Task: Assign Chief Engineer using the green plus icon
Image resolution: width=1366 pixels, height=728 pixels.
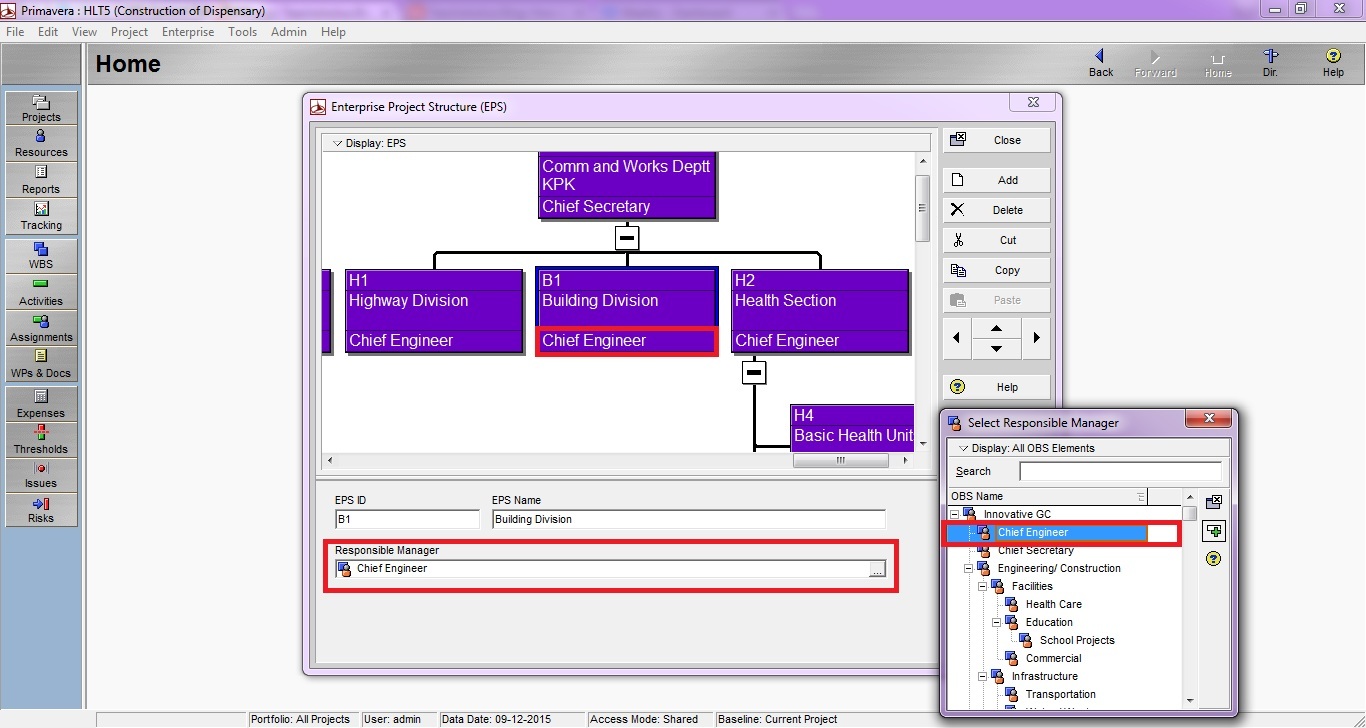Action: [x=1214, y=530]
